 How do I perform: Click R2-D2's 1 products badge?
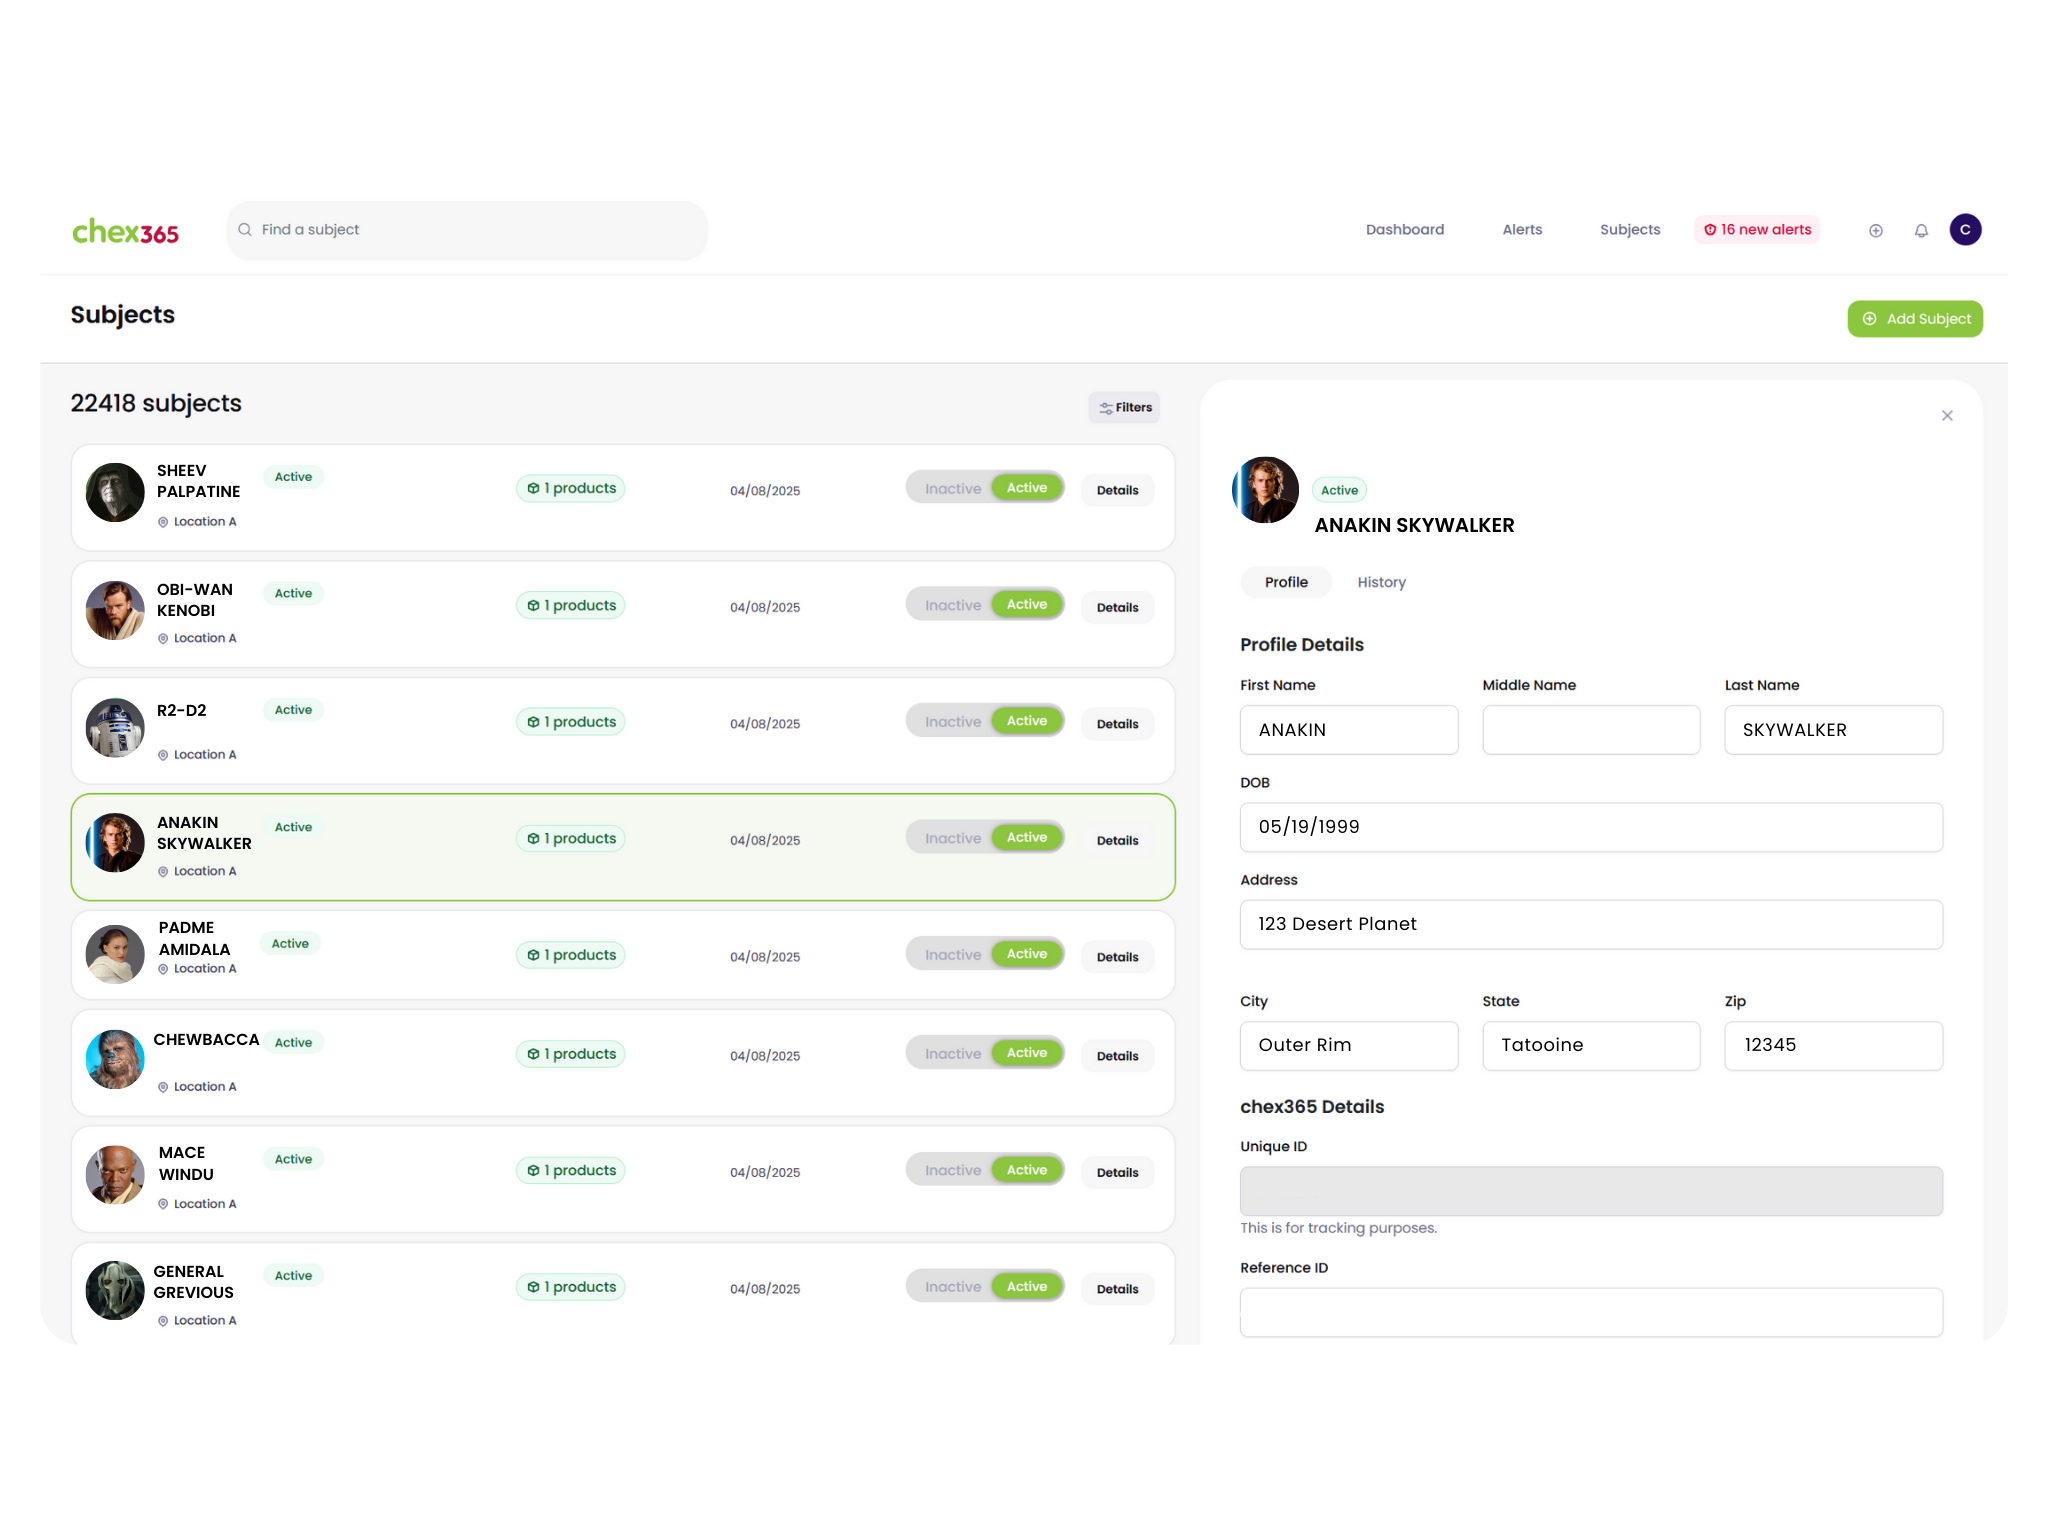point(571,722)
